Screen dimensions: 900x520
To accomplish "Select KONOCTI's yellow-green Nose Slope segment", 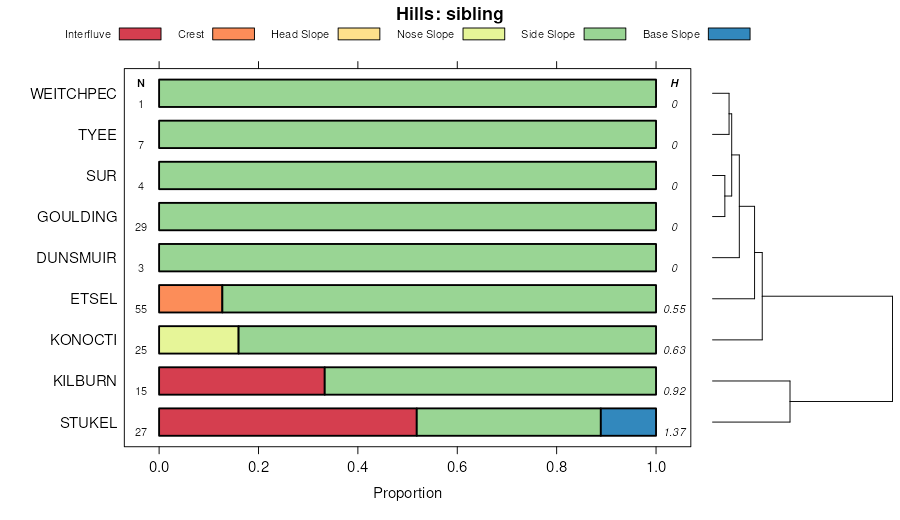I will (x=198, y=340).
